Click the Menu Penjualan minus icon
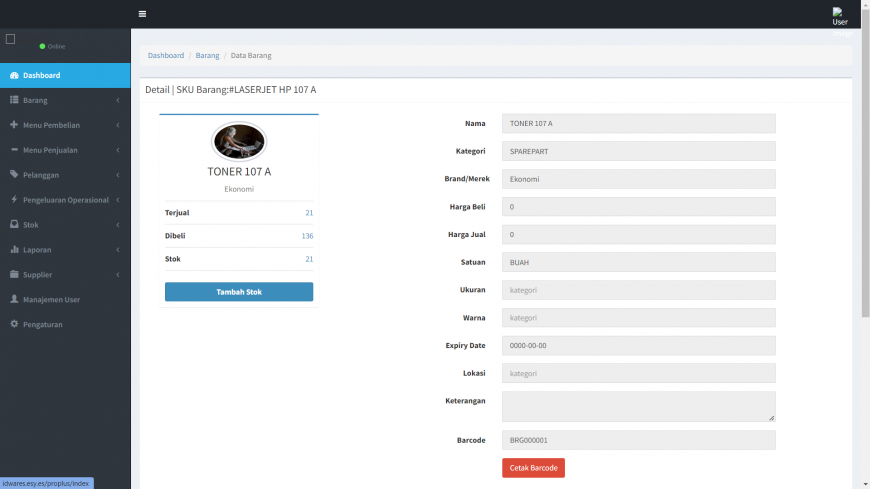 pyautogui.click(x=14, y=150)
